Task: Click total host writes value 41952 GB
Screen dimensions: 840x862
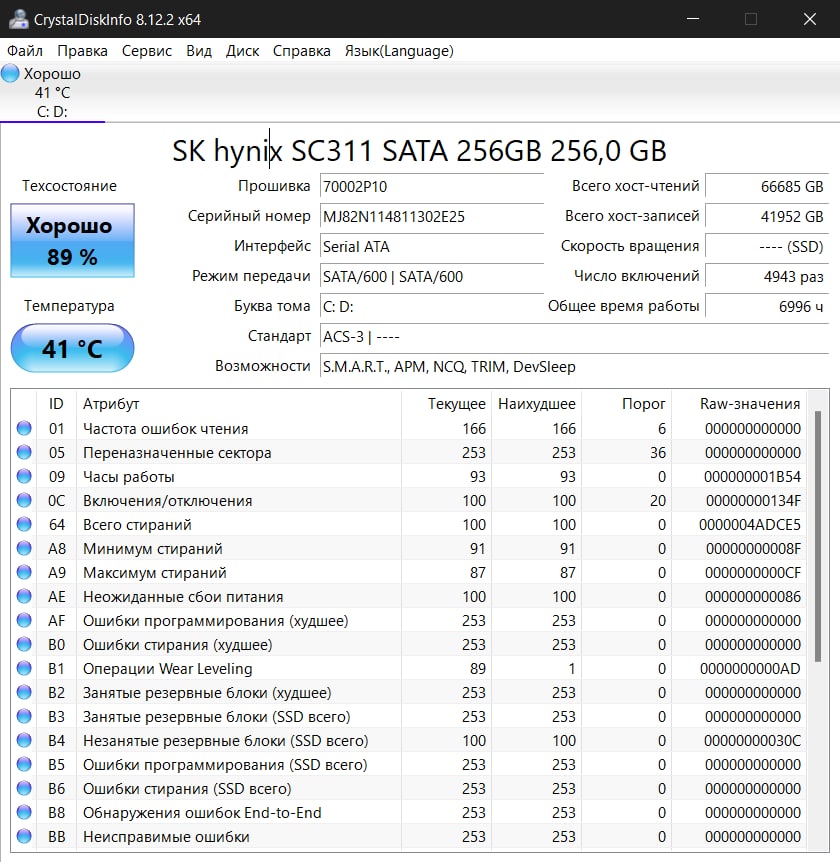Action: coord(767,217)
